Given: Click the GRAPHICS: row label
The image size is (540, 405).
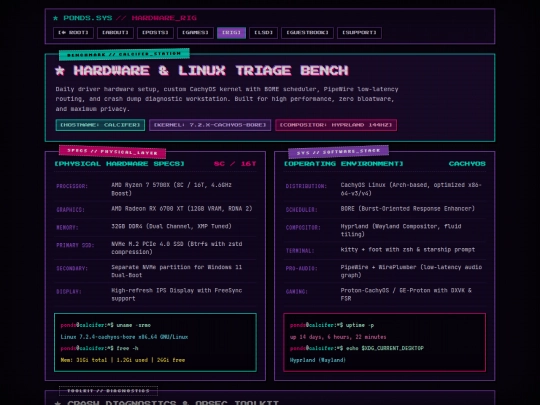Looking at the screenshot, I should pos(70,210).
